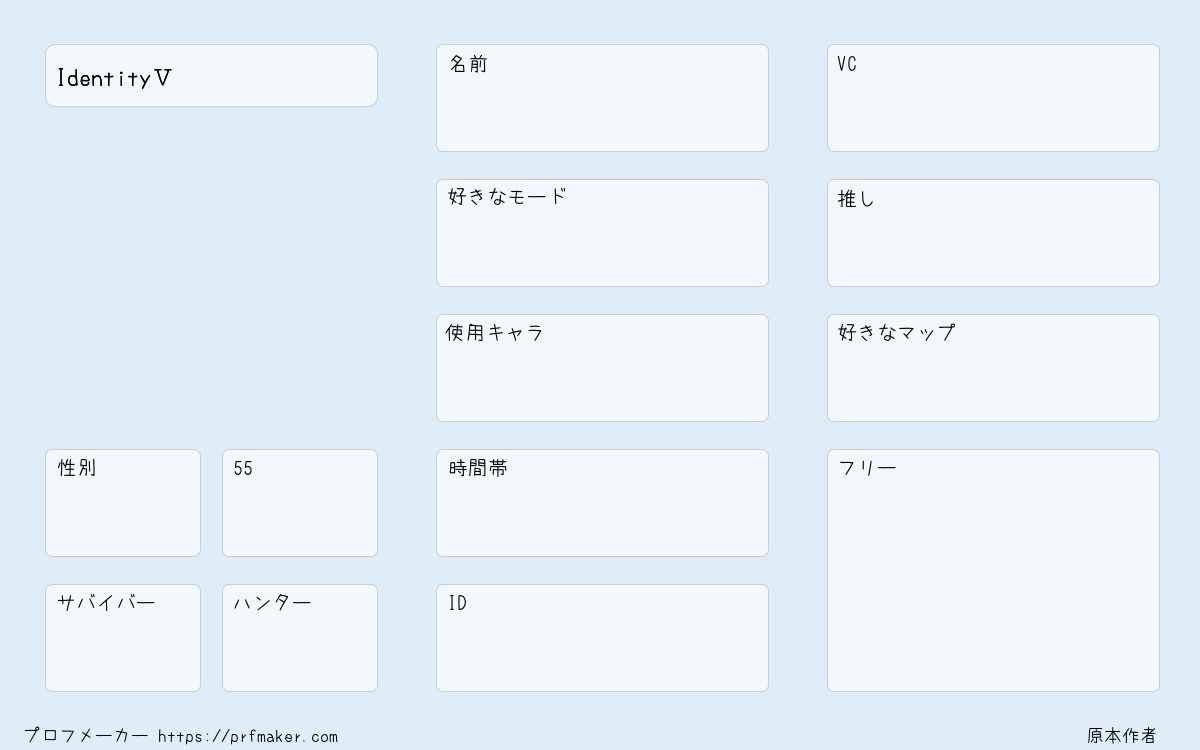The width and height of the screenshot is (1200, 750).
Task: Select the 時間帯 field
Action: tap(602, 503)
